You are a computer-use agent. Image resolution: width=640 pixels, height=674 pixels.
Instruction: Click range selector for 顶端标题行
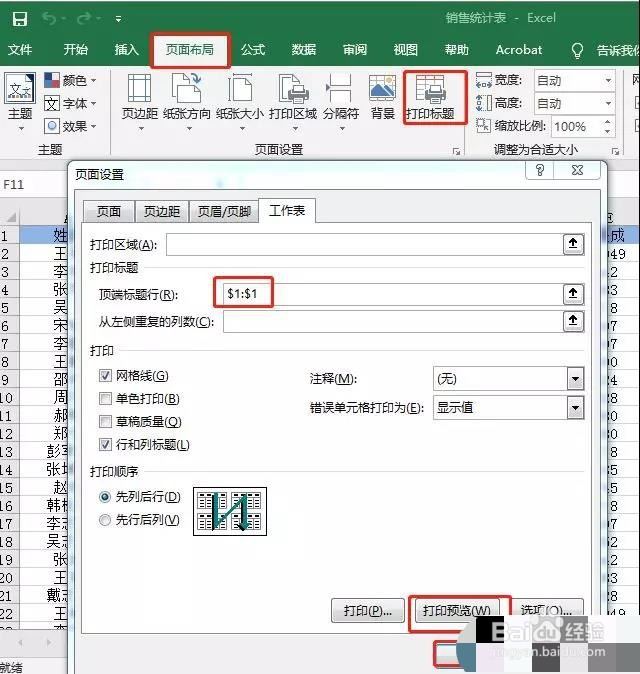[573, 294]
